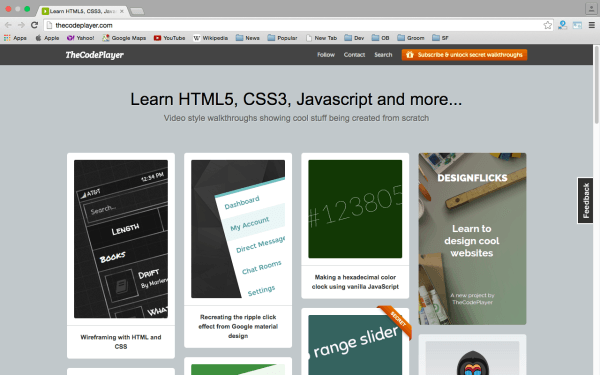Expand Groom bookmark folder

tap(411, 38)
